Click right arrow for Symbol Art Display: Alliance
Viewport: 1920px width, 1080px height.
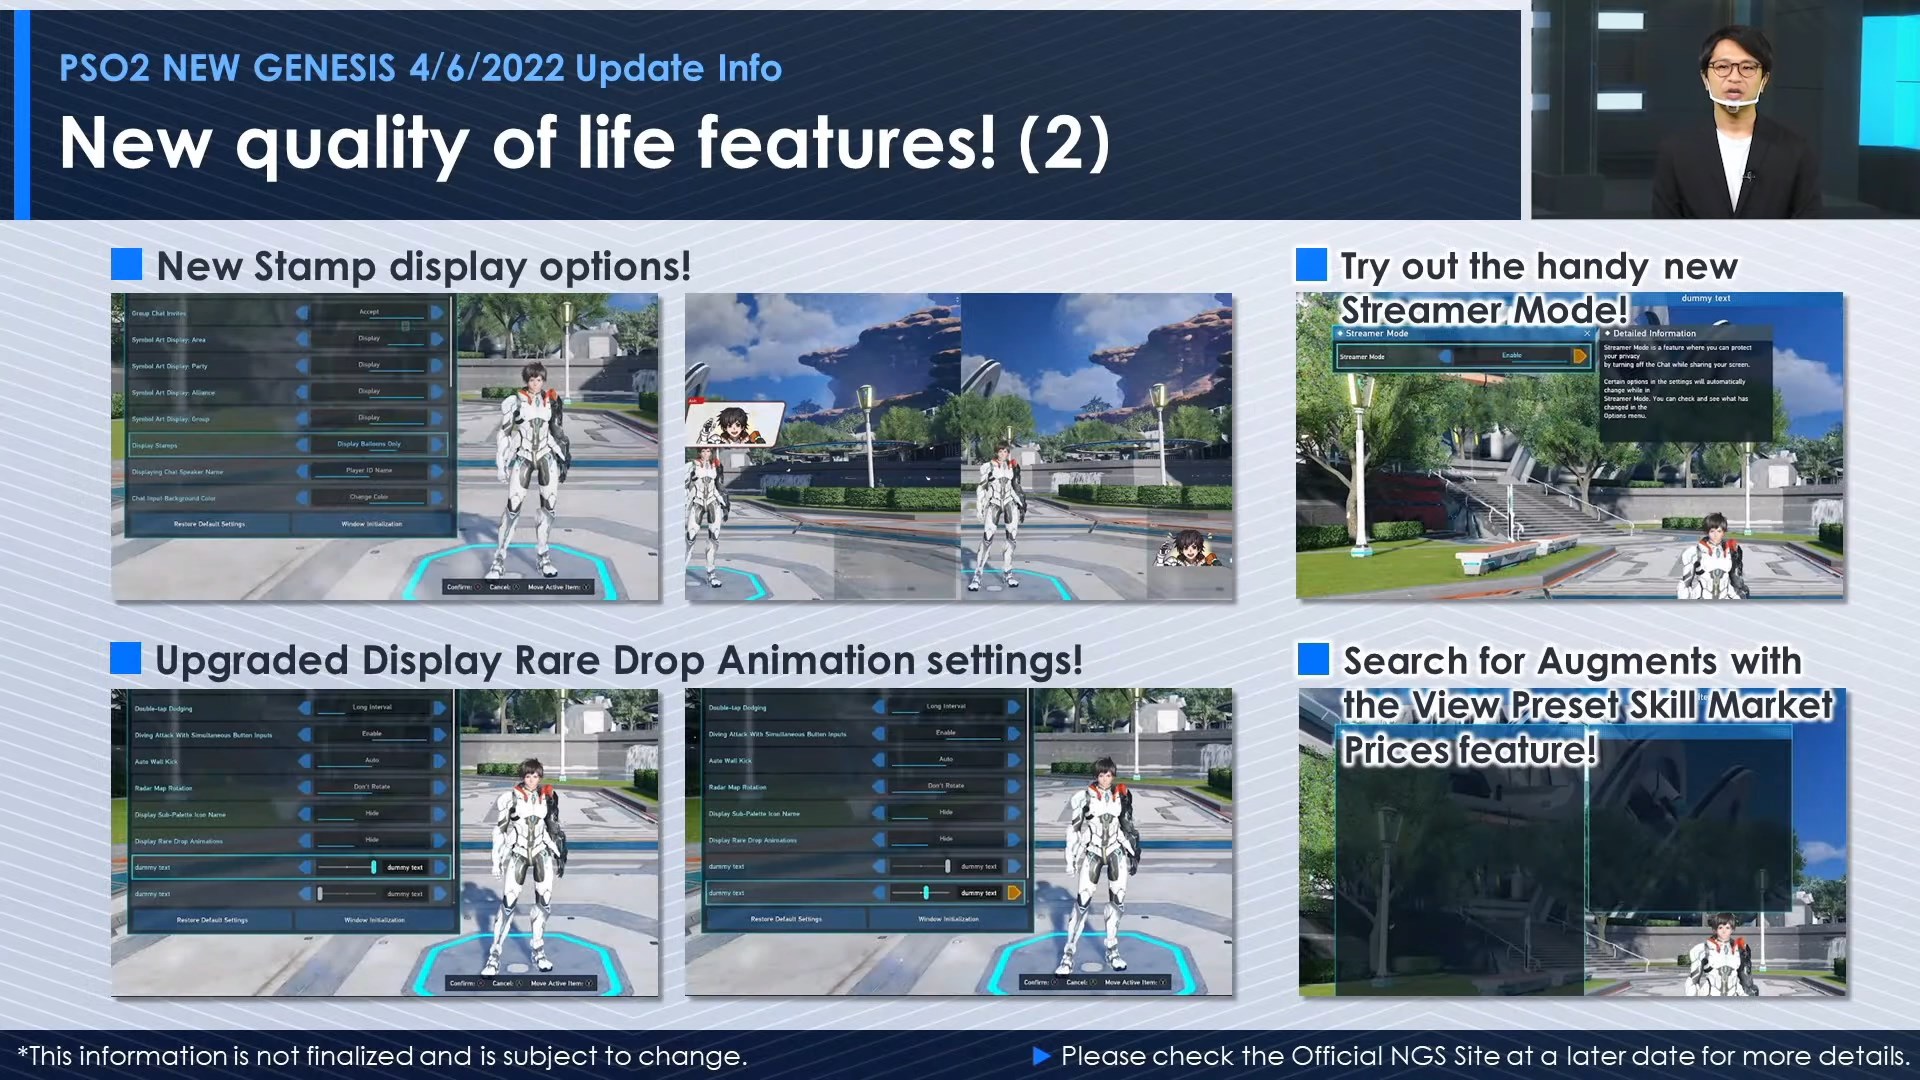pyautogui.click(x=437, y=392)
